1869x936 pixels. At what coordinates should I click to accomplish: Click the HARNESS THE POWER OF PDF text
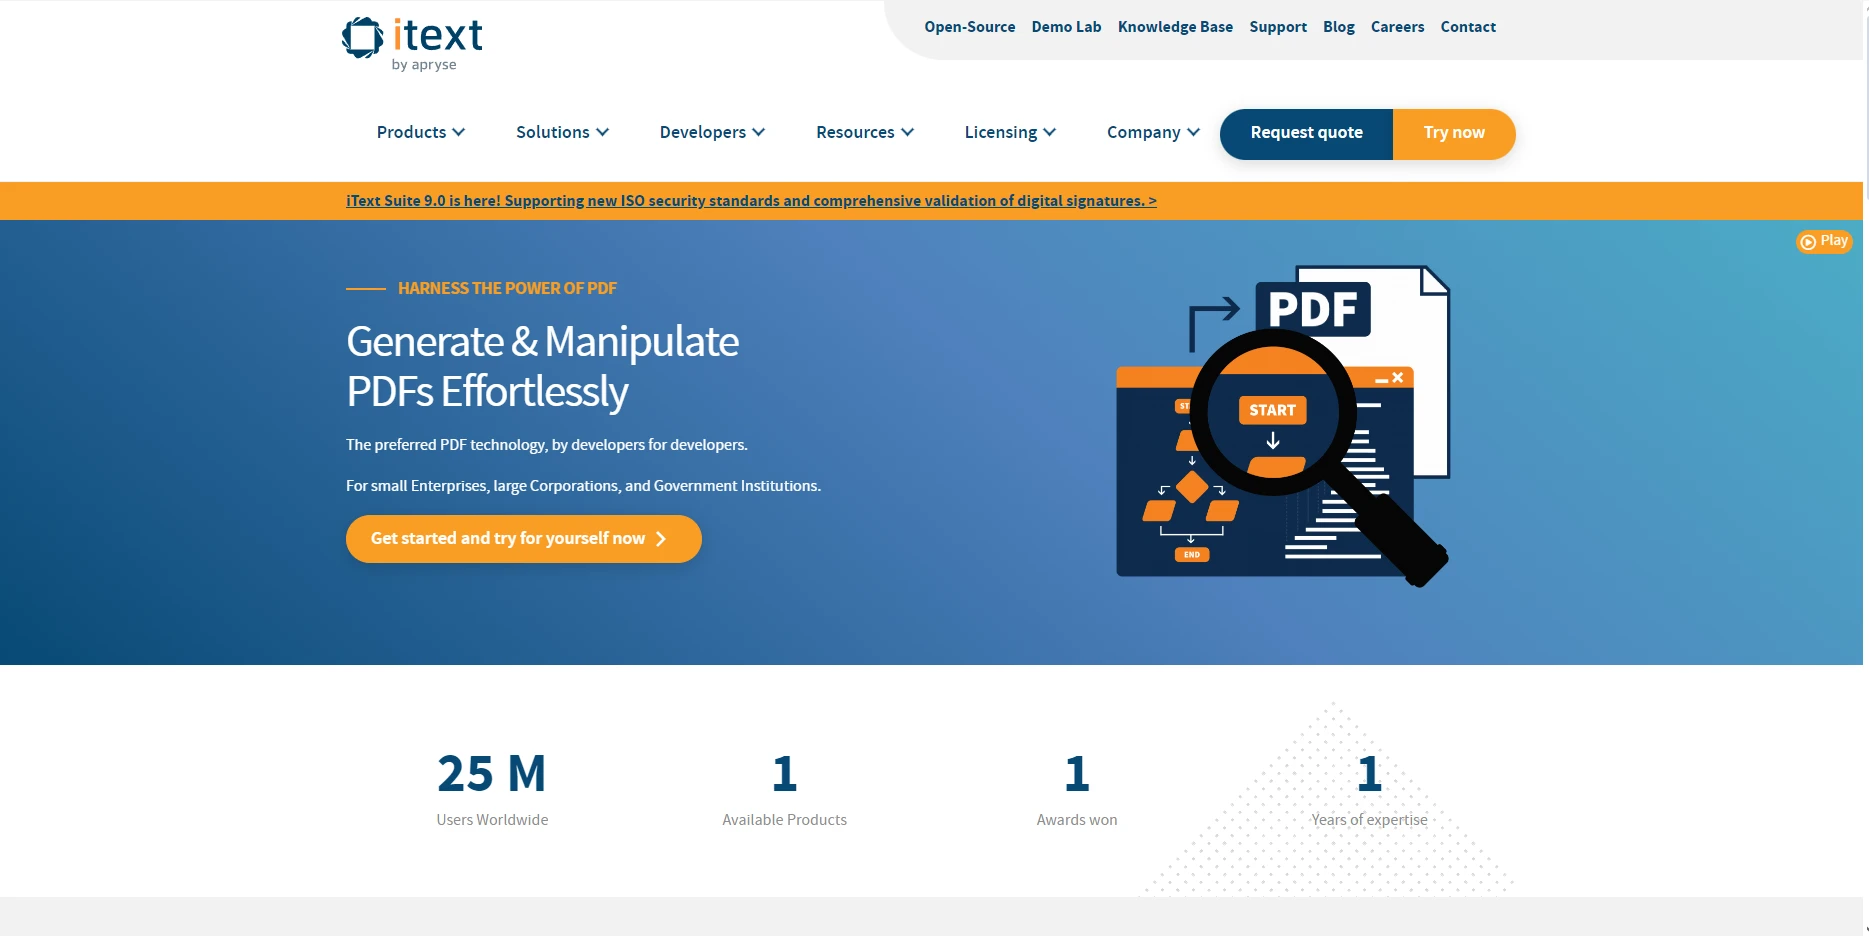tap(507, 288)
